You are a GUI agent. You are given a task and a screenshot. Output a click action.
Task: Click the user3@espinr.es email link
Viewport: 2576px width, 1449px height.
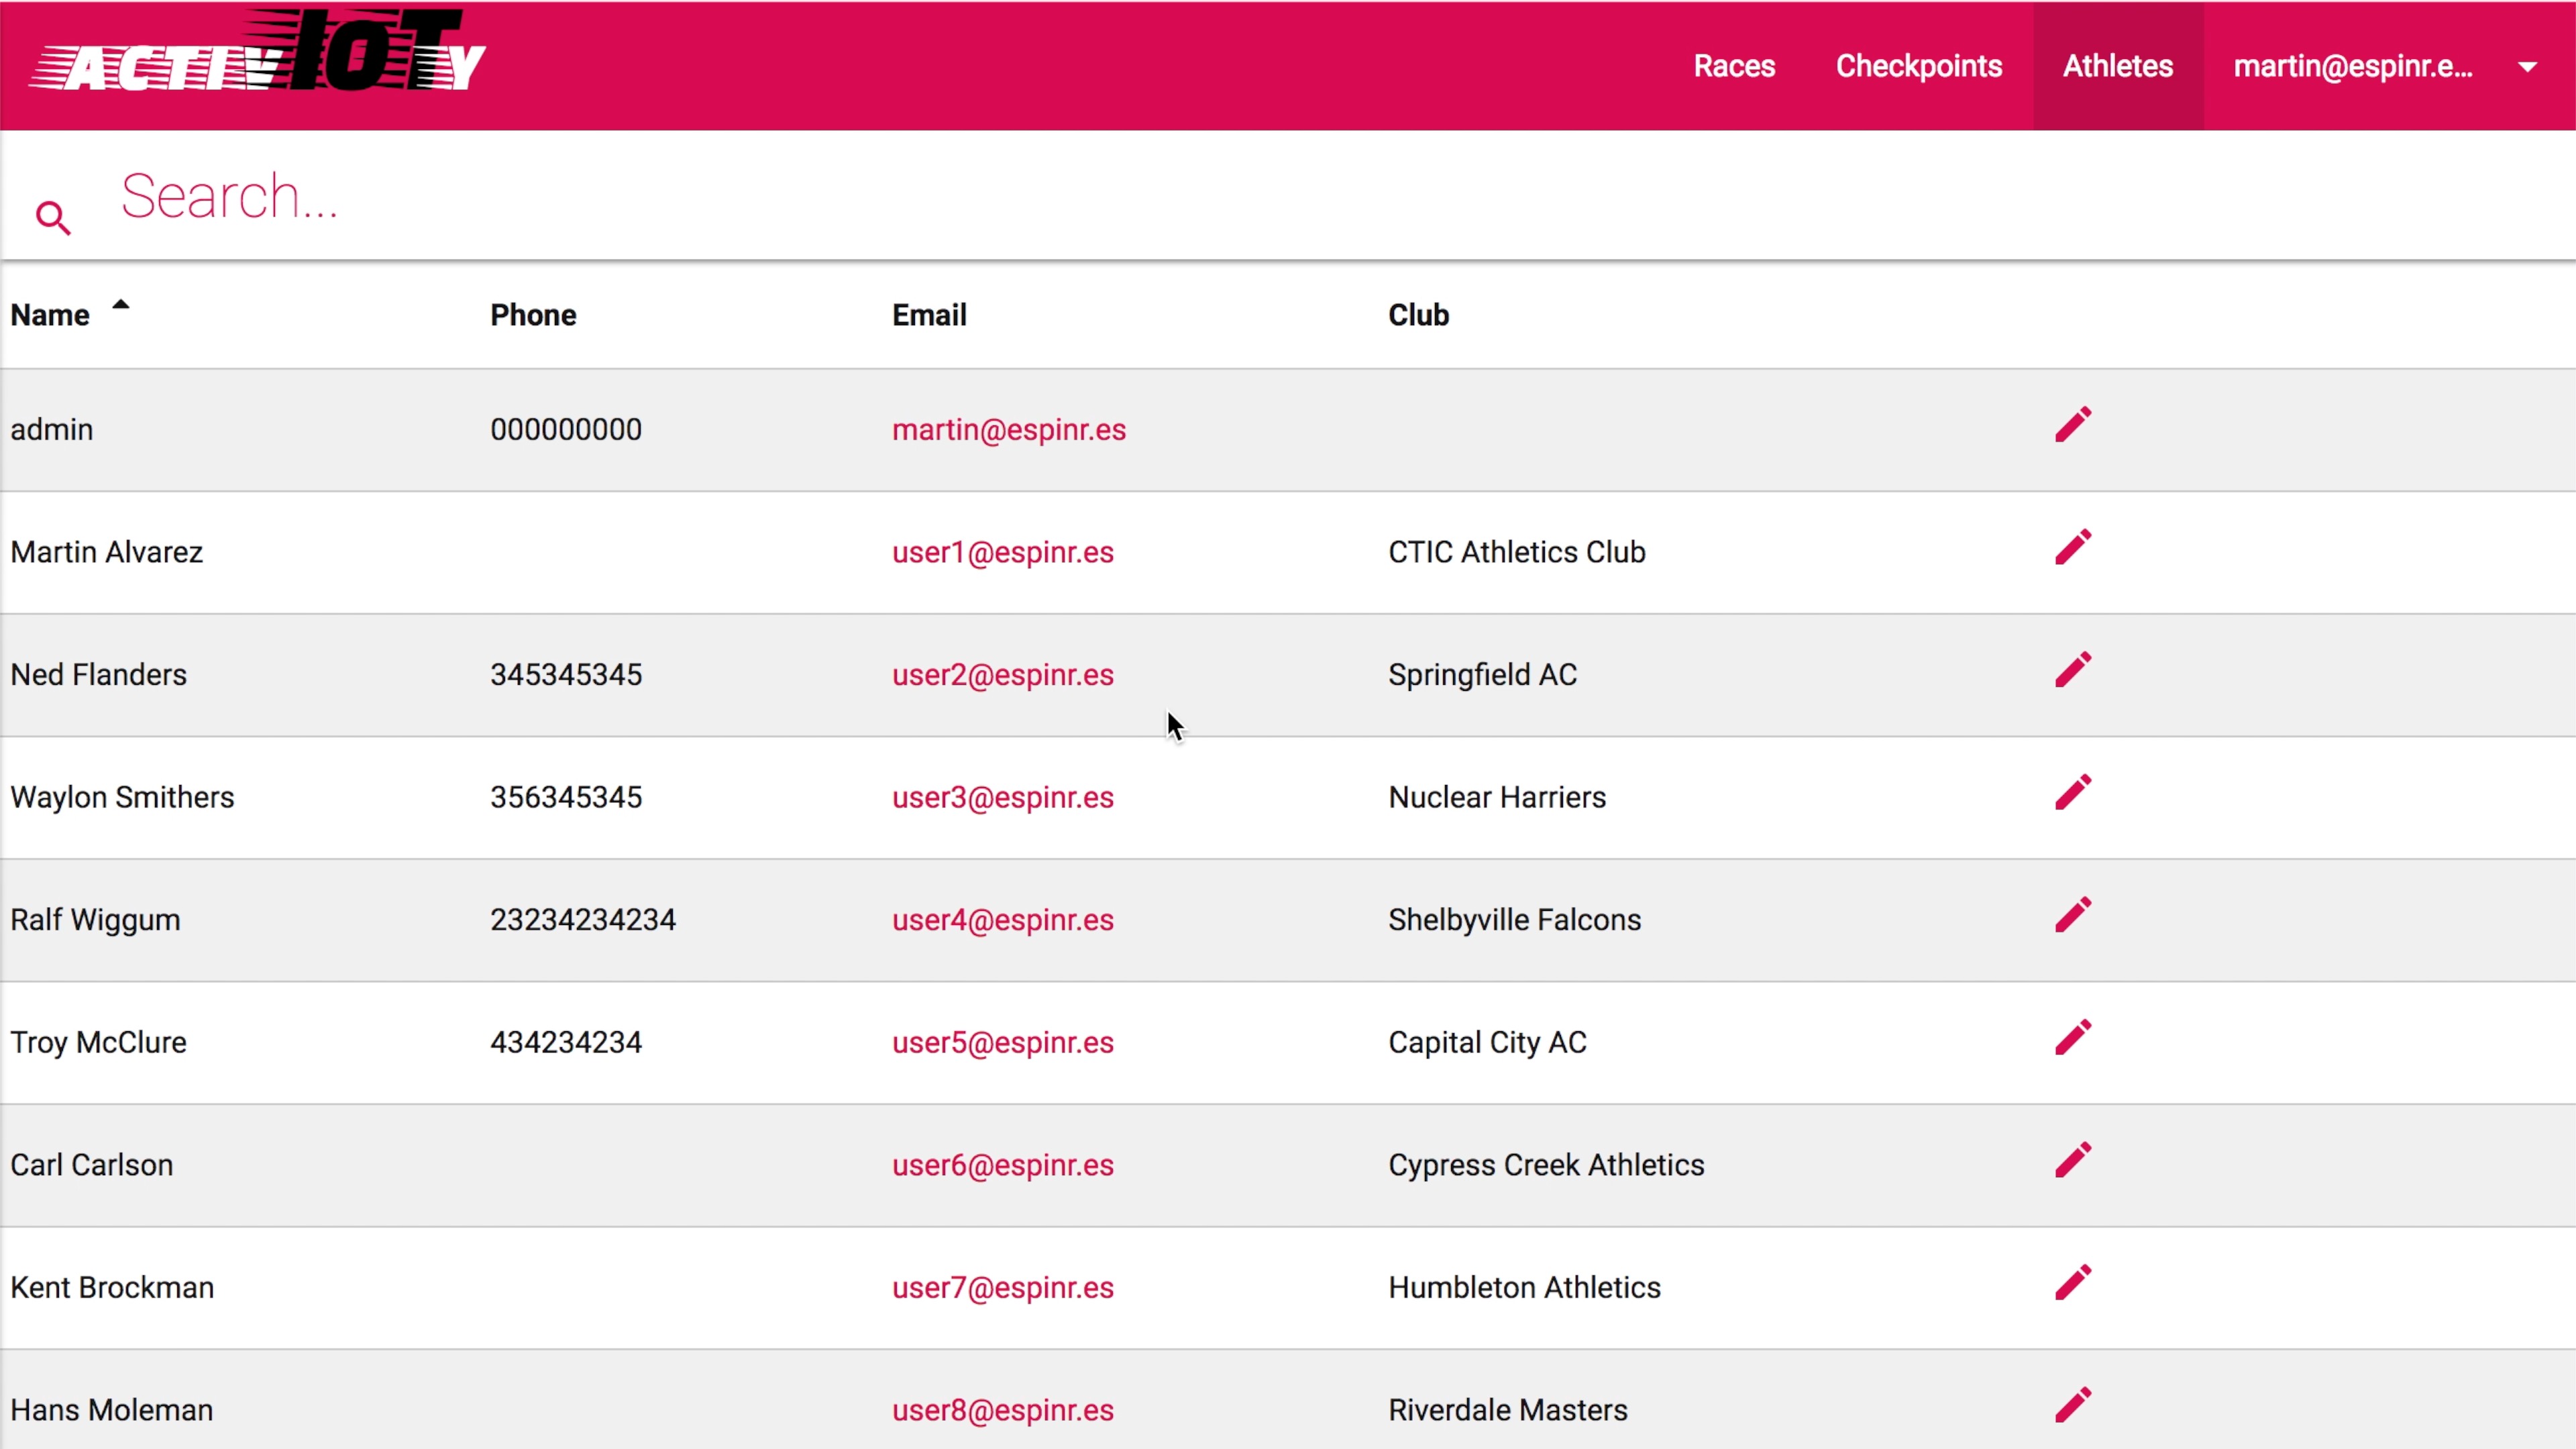point(1002,797)
